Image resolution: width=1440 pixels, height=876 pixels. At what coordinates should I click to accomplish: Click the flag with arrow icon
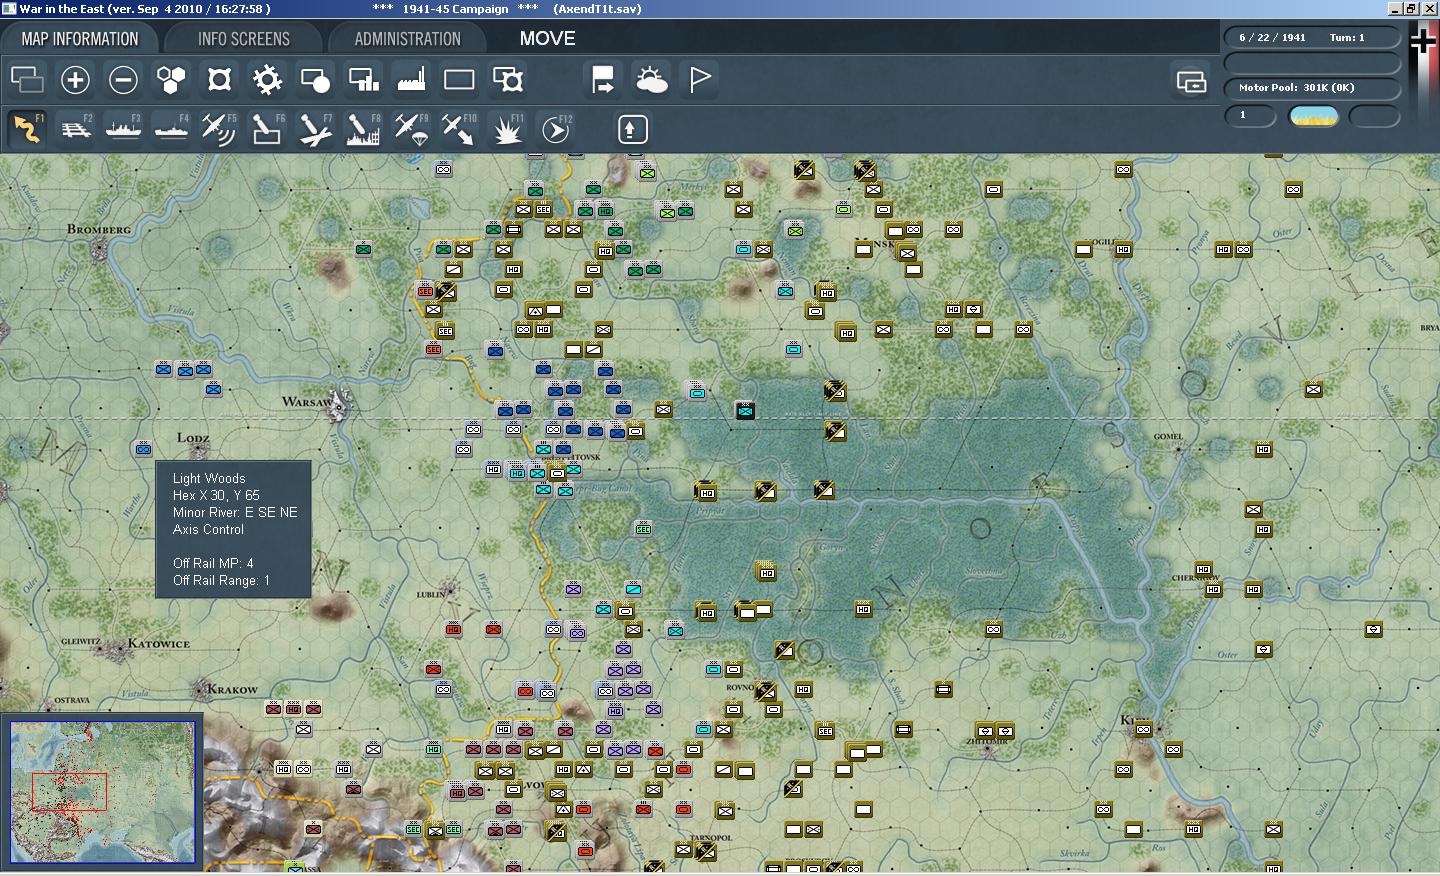[603, 79]
